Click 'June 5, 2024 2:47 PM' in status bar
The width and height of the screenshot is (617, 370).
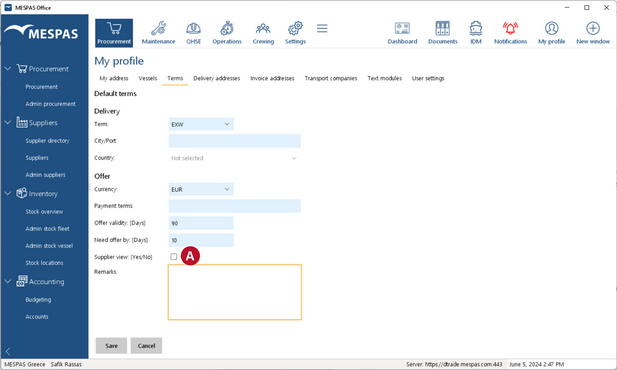tap(537, 364)
